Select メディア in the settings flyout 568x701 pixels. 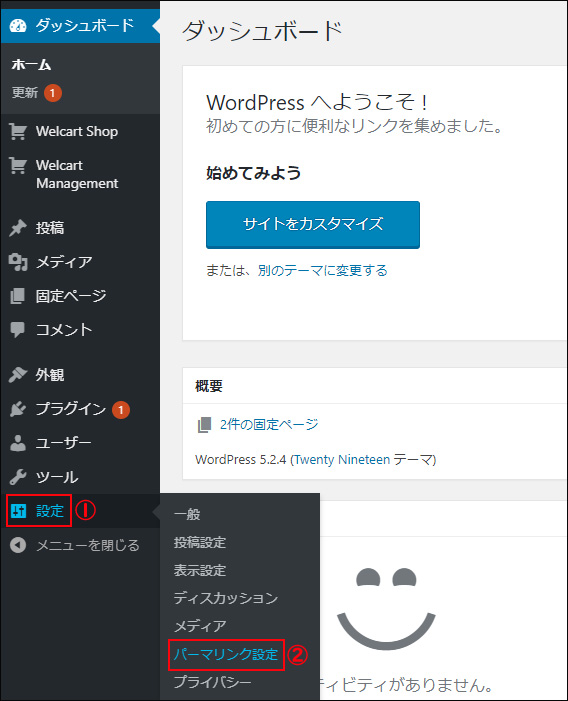click(200, 626)
